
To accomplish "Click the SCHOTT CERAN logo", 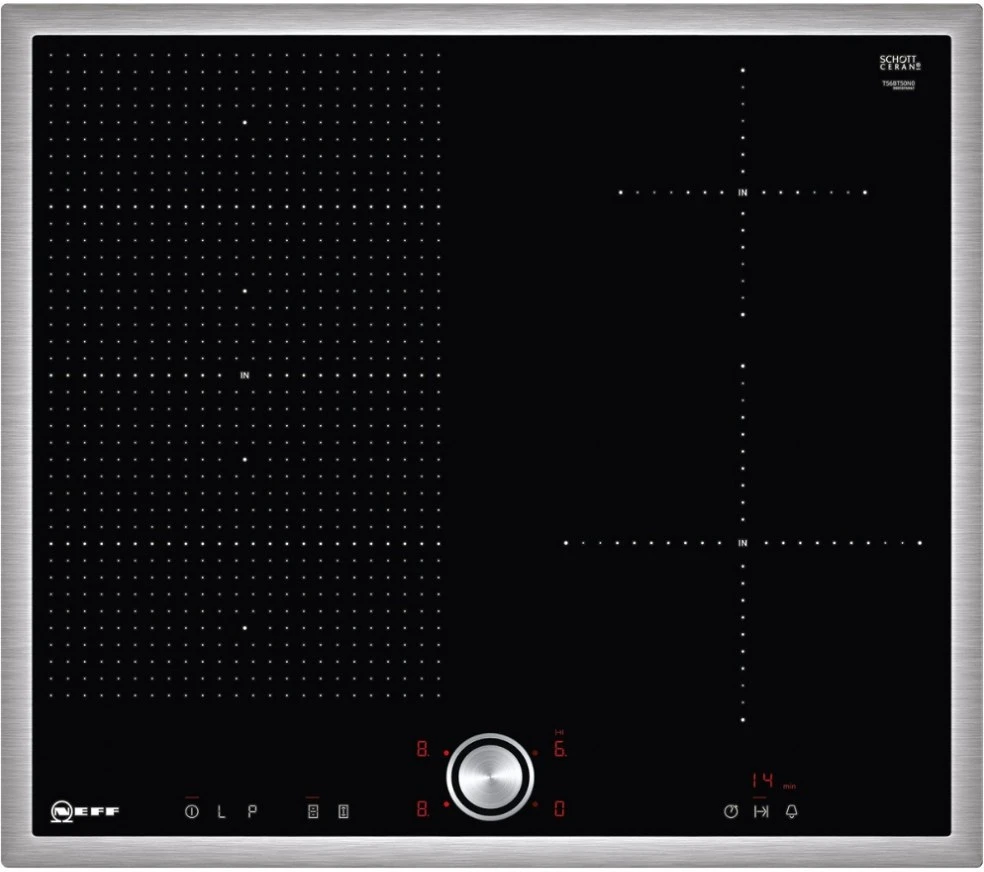I will [898, 63].
